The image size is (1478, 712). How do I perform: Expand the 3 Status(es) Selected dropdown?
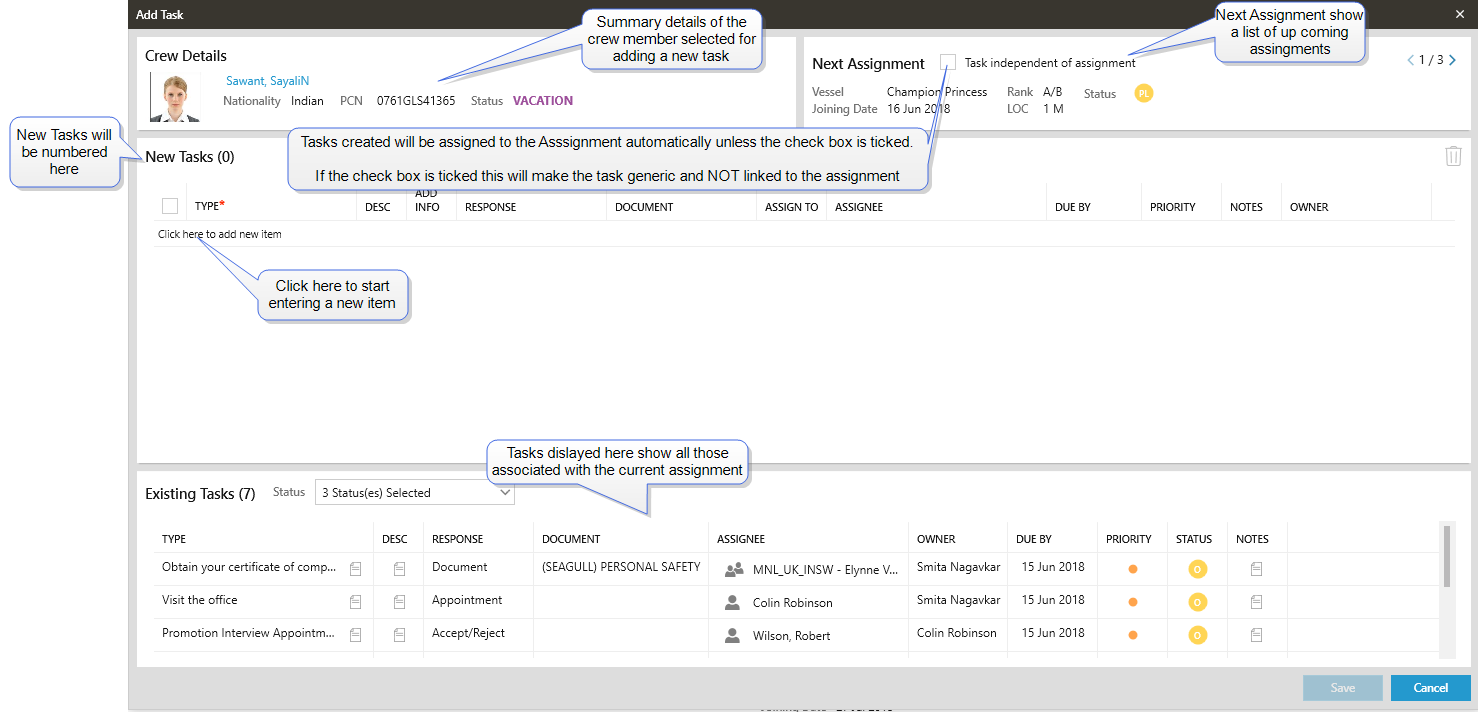[504, 492]
